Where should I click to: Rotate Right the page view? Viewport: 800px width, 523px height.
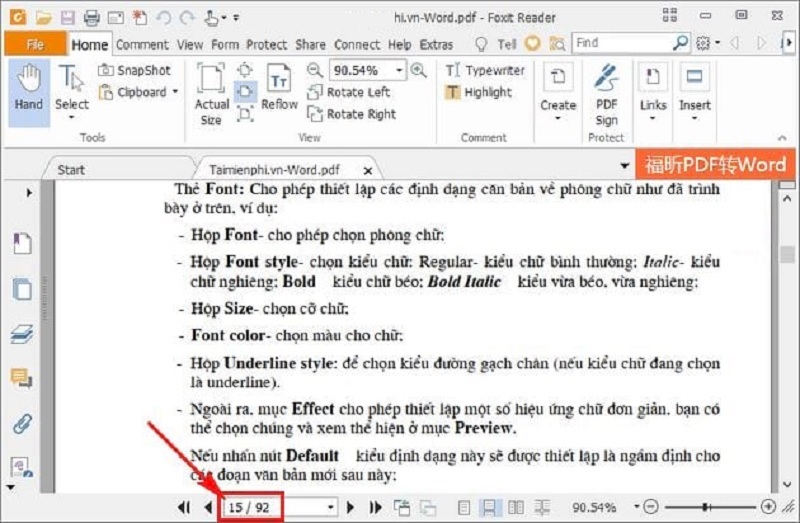pyautogui.click(x=352, y=114)
